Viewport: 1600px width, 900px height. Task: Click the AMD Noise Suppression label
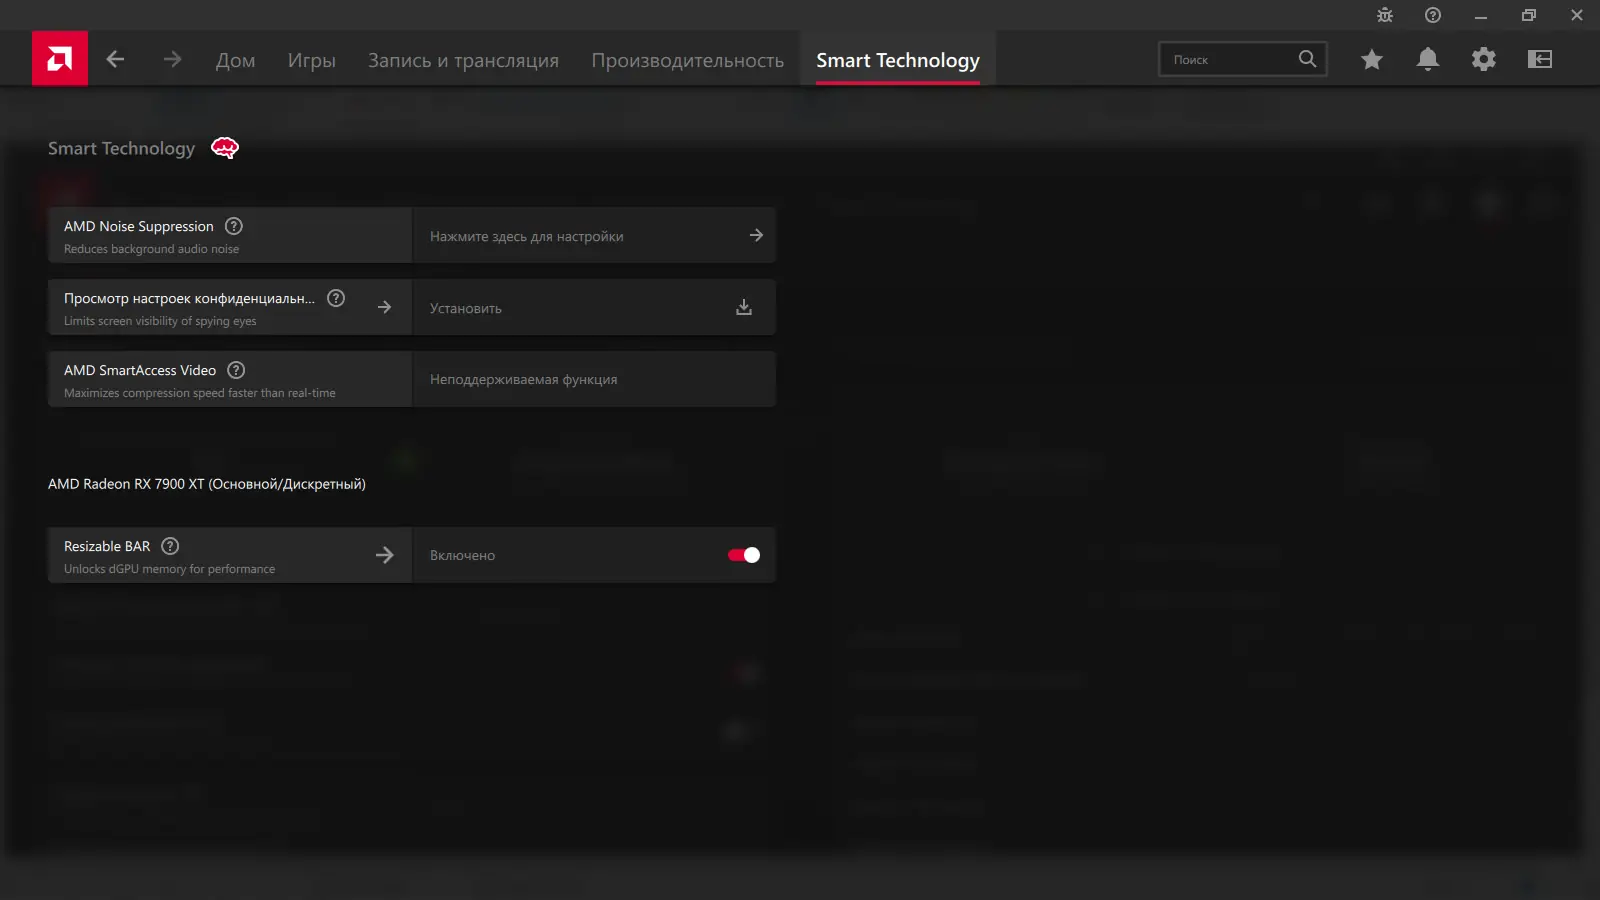pos(139,226)
